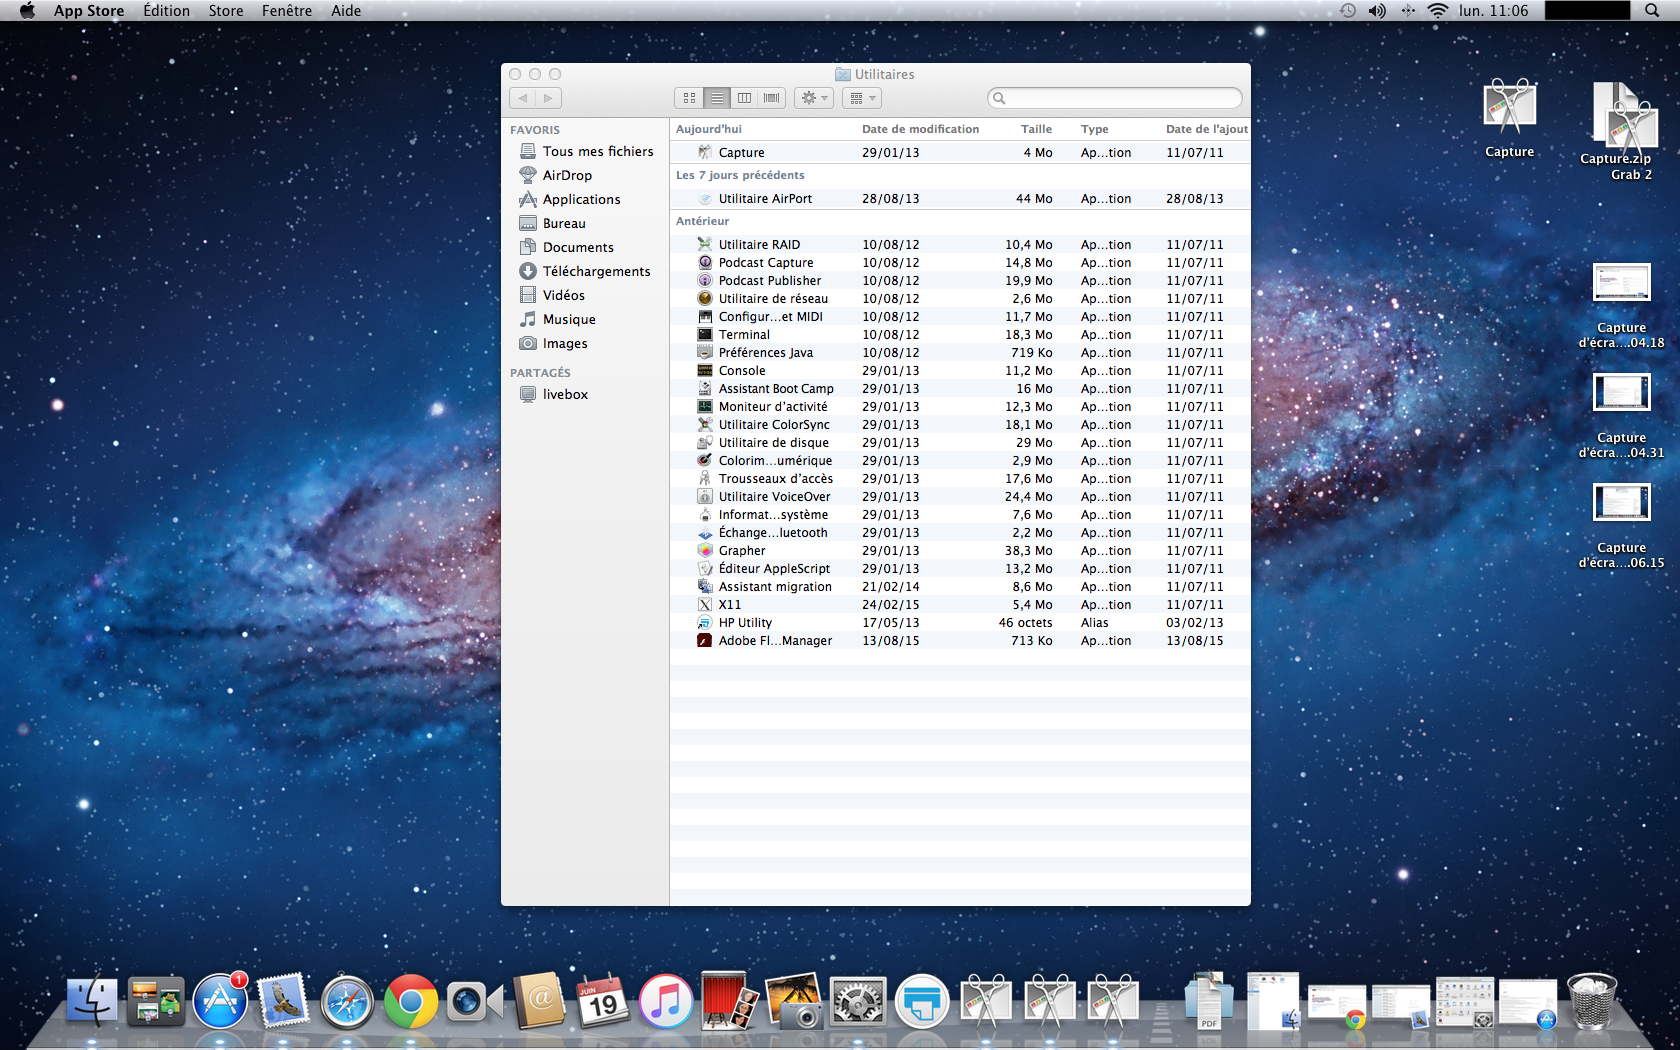Select AirDrop in the sidebar

tap(566, 176)
